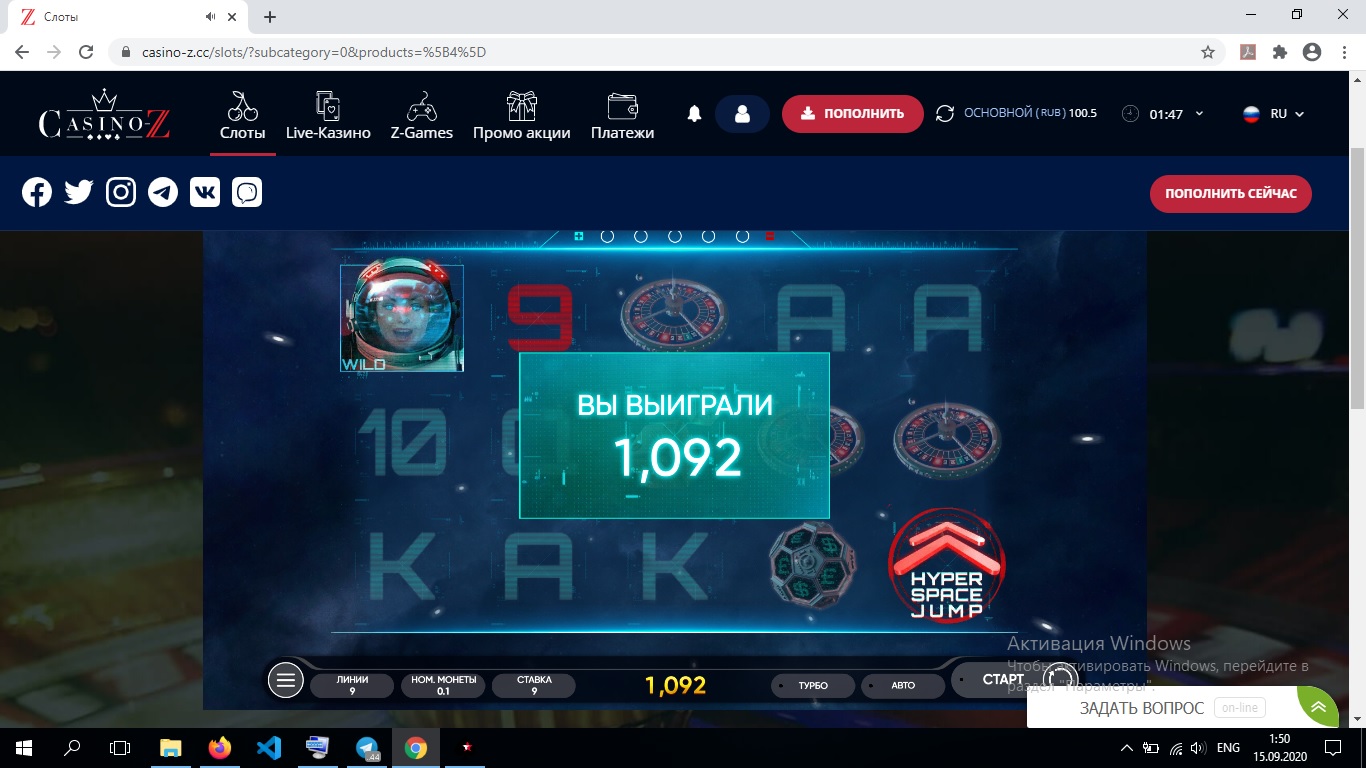Open network settings from the system tray
Screen dimensions: 1366x768
click(x=1175, y=747)
